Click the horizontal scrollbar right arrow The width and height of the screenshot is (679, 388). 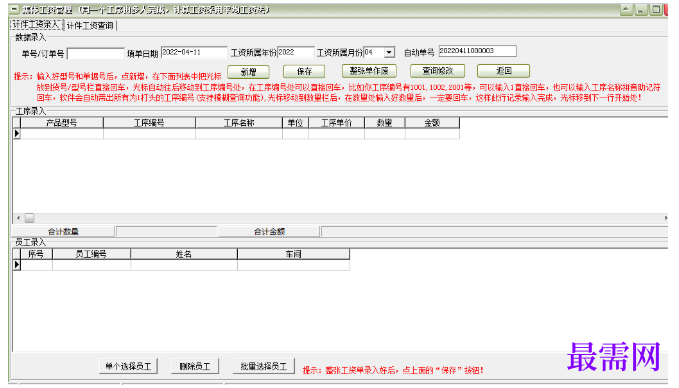(x=665, y=218)
